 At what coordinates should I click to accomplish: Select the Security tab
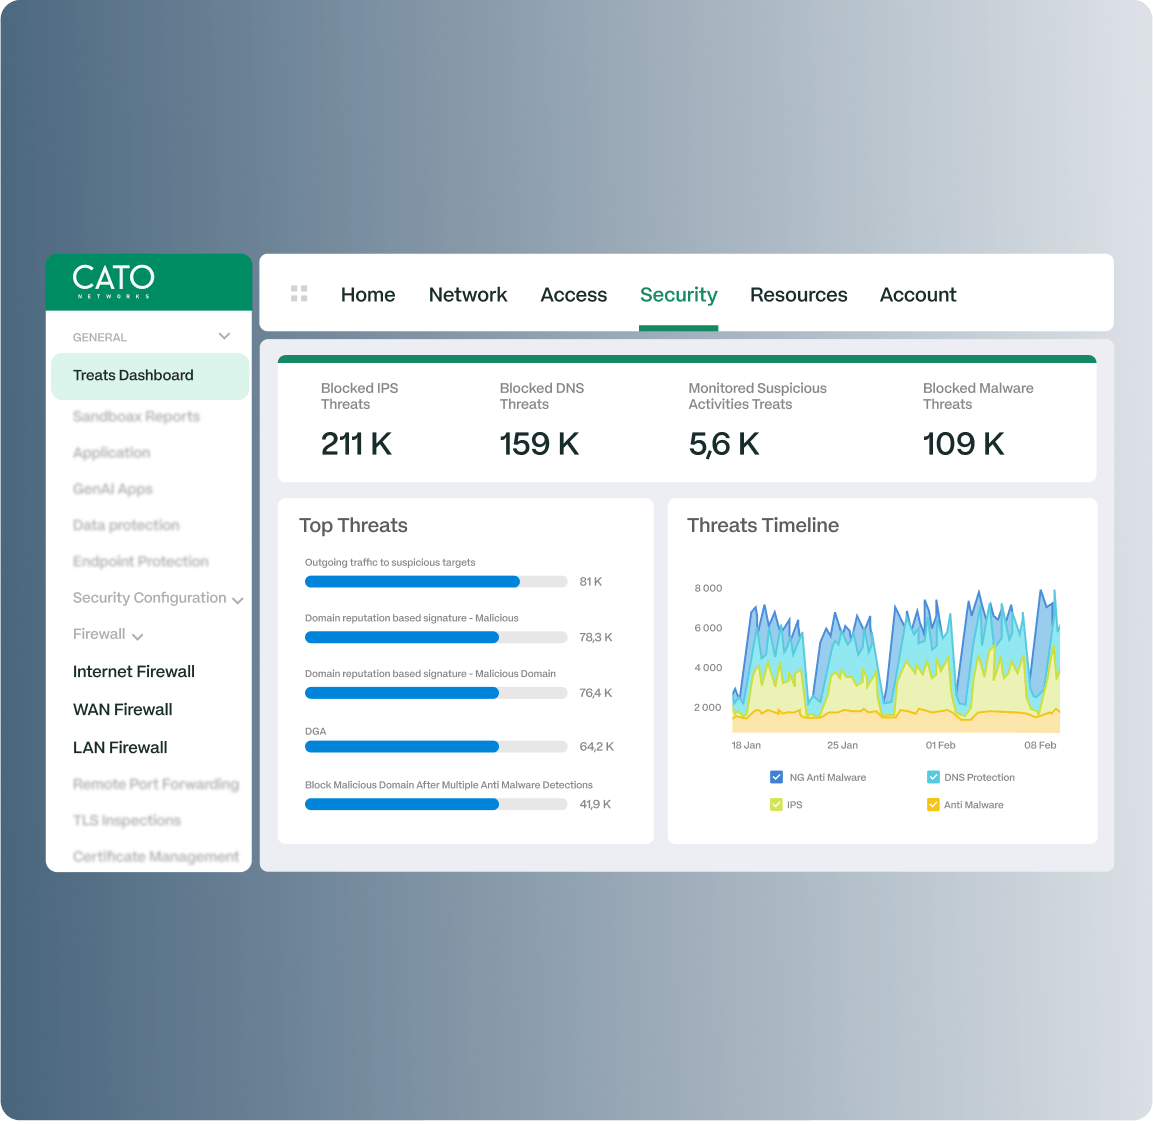pos(678,295)
